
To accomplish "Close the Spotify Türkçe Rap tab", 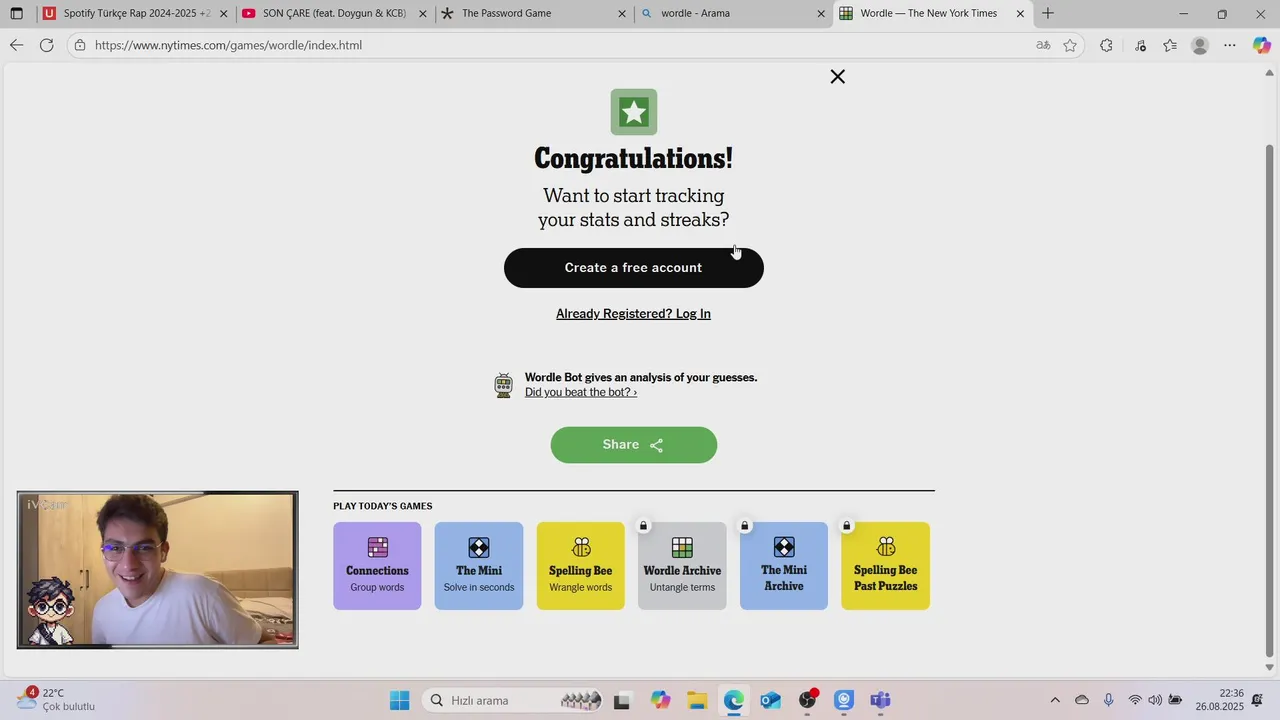I will [x=223, y=14].
